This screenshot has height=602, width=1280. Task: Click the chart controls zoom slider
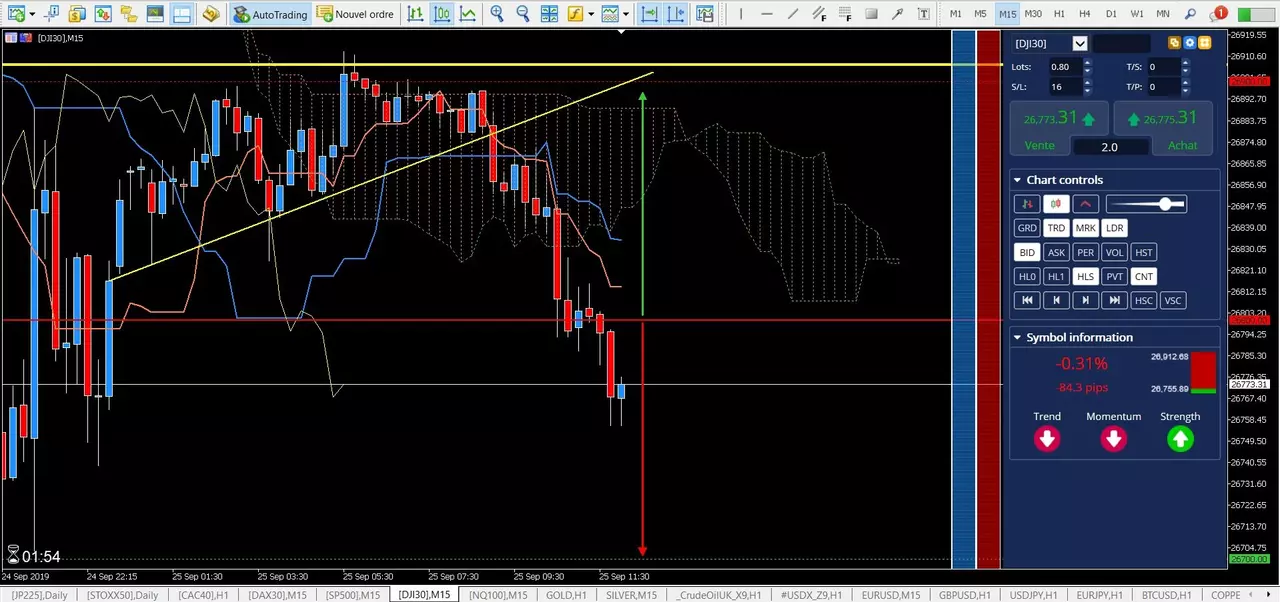coord(1146,204)
